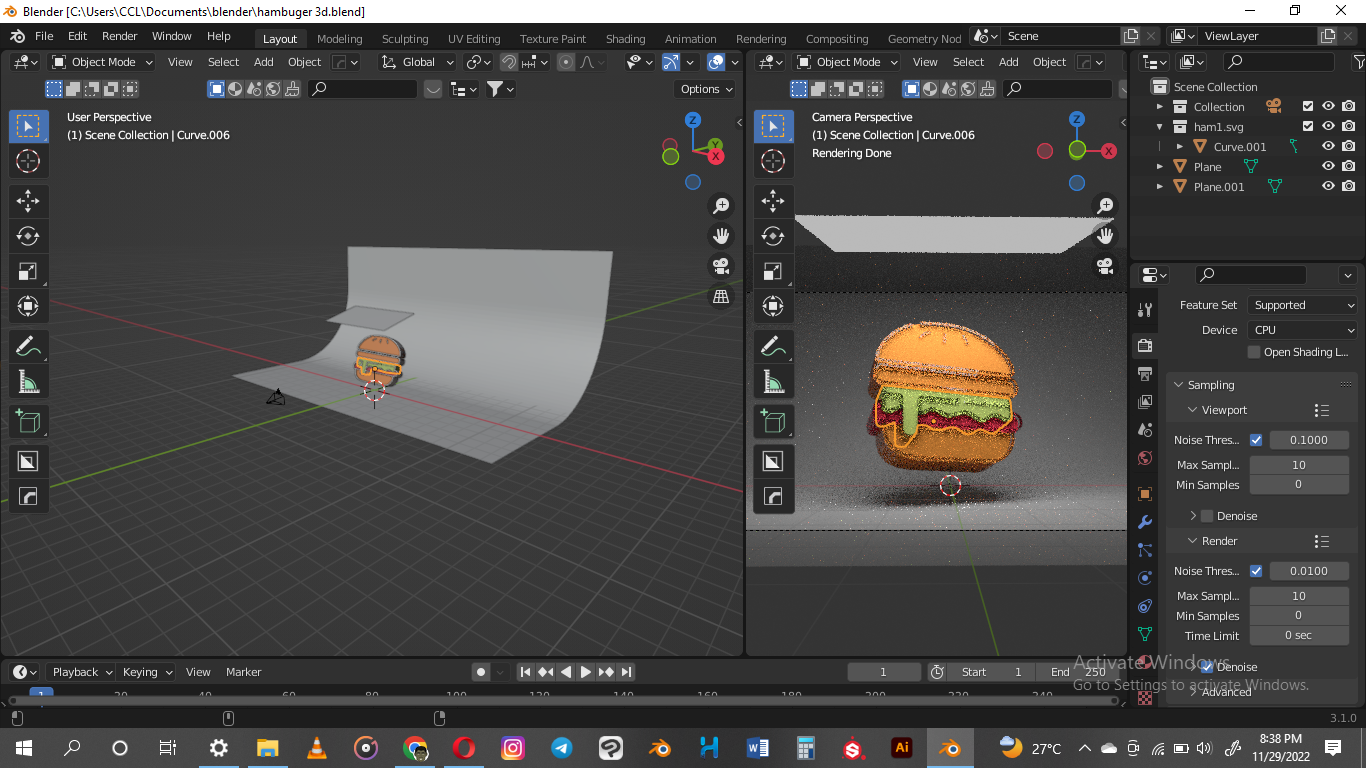Viewport: 1366px width, 768px height.
Task: Enable the Viewport Denoise checkbox
Action: click(1207, 516)
